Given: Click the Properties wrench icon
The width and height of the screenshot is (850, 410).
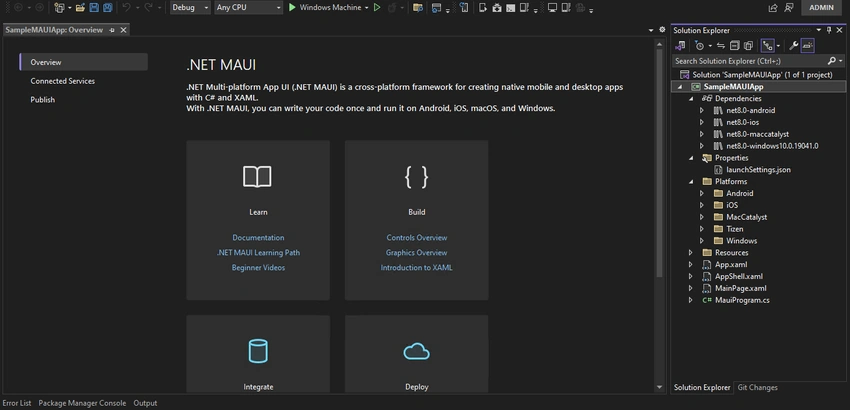Looking at the screenshot, I should [x=793, y=46].
